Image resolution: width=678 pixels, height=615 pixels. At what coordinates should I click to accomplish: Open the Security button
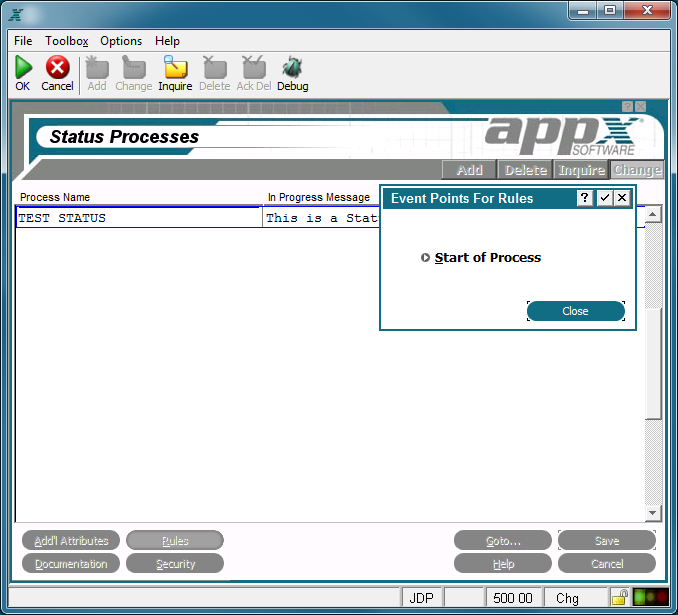(x=175, y=564)
